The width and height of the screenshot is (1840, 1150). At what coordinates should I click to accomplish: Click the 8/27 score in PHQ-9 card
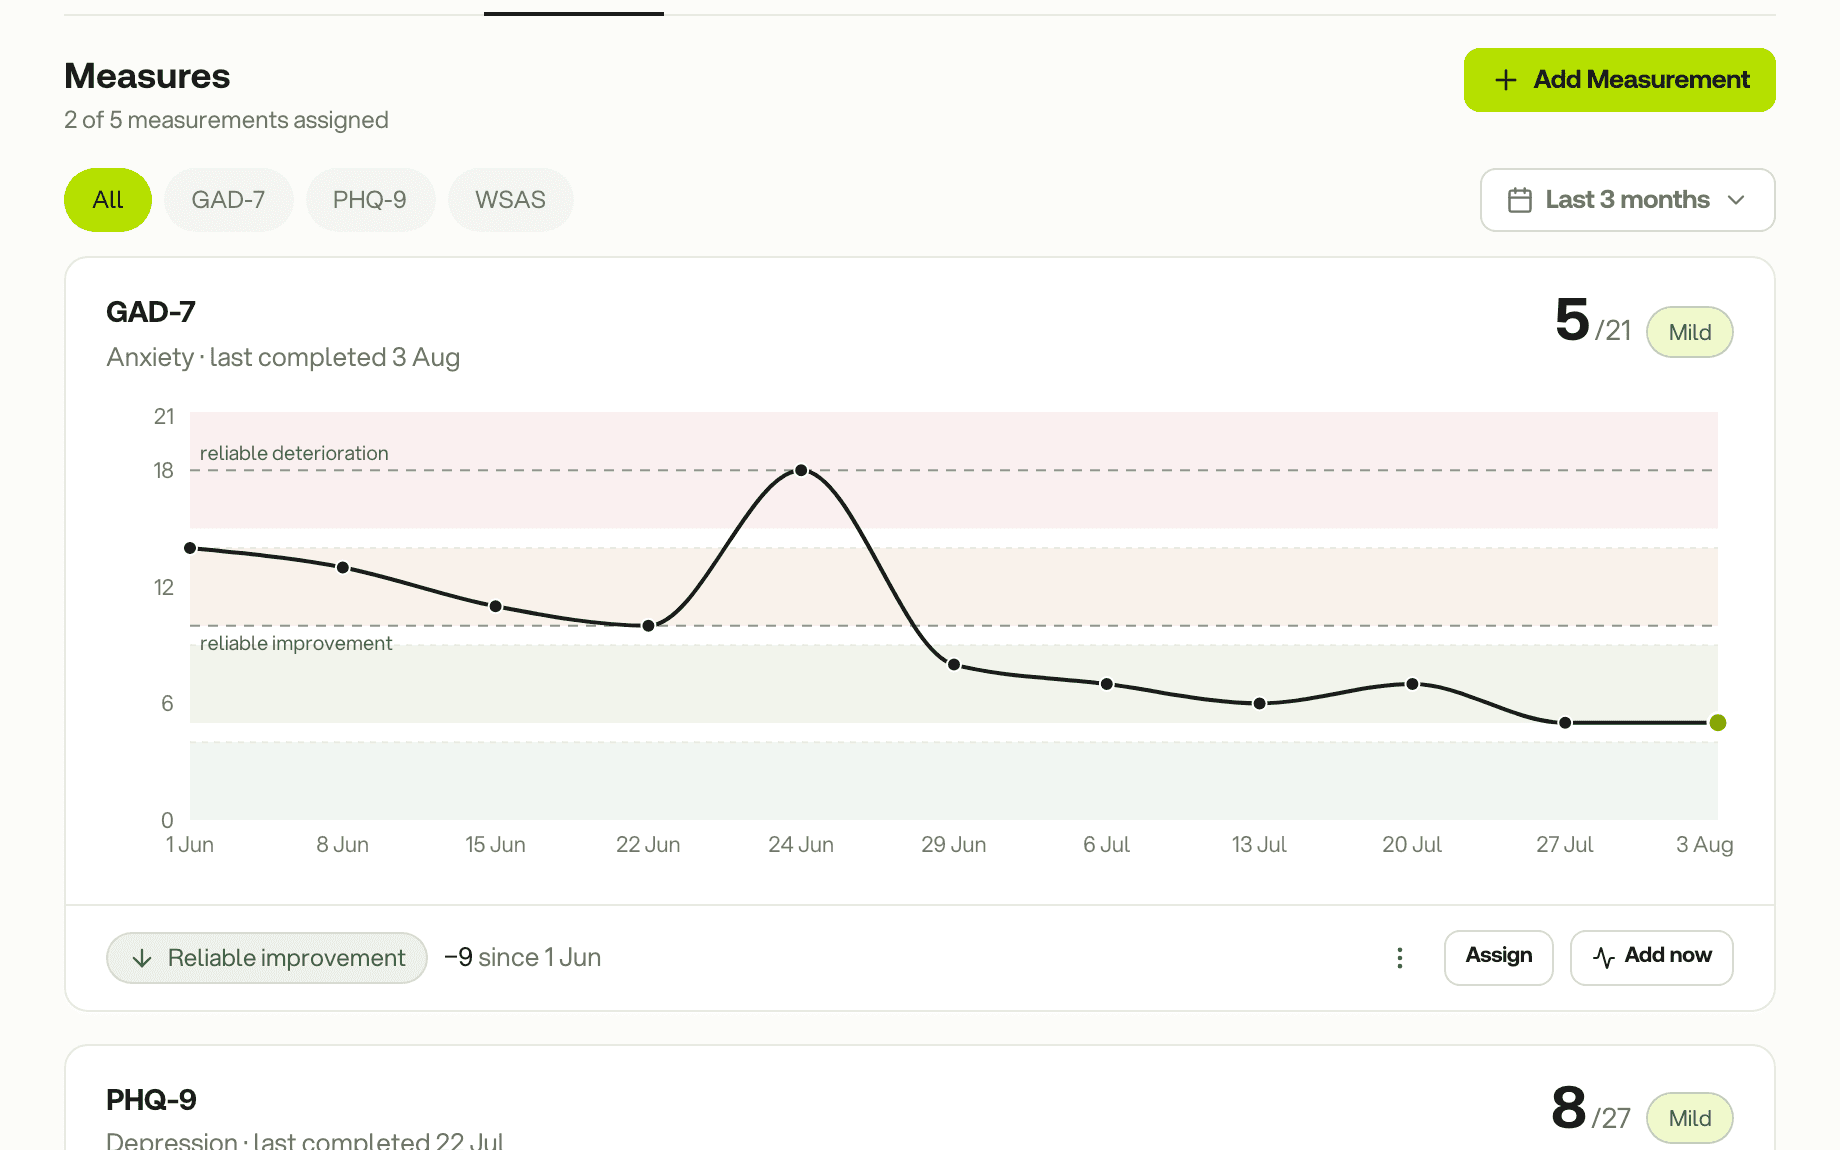1591,1109
